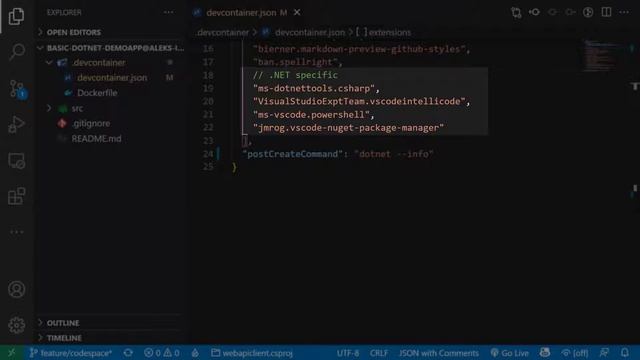Viewport: 640px width, 360px height.
Task: Click the "ms-dotnettools.csharp" string
Action: click(313, 88)
